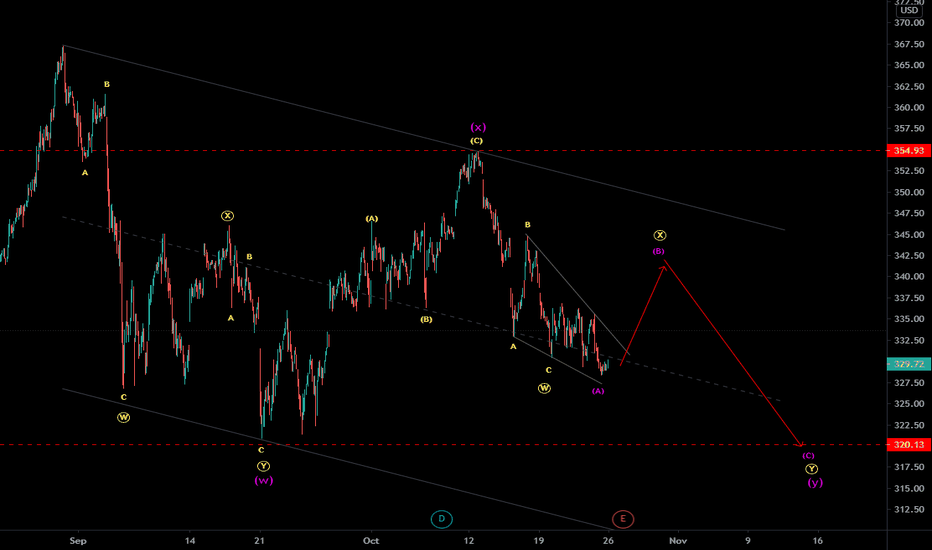
Task: Click the 340.00 price scale value
Action: [909, 276]
